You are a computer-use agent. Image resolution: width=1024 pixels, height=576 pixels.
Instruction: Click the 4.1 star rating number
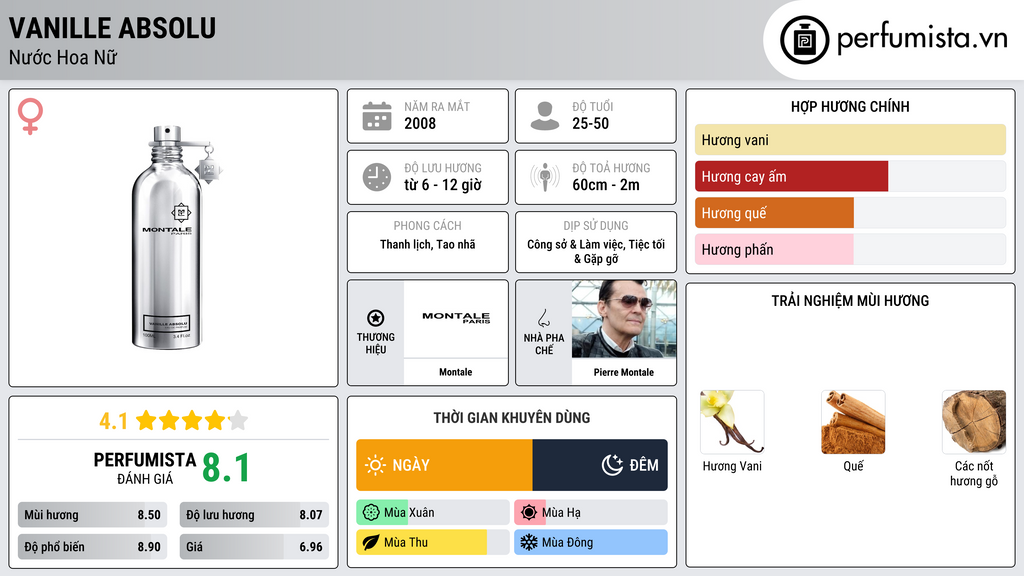click(114, 421)
